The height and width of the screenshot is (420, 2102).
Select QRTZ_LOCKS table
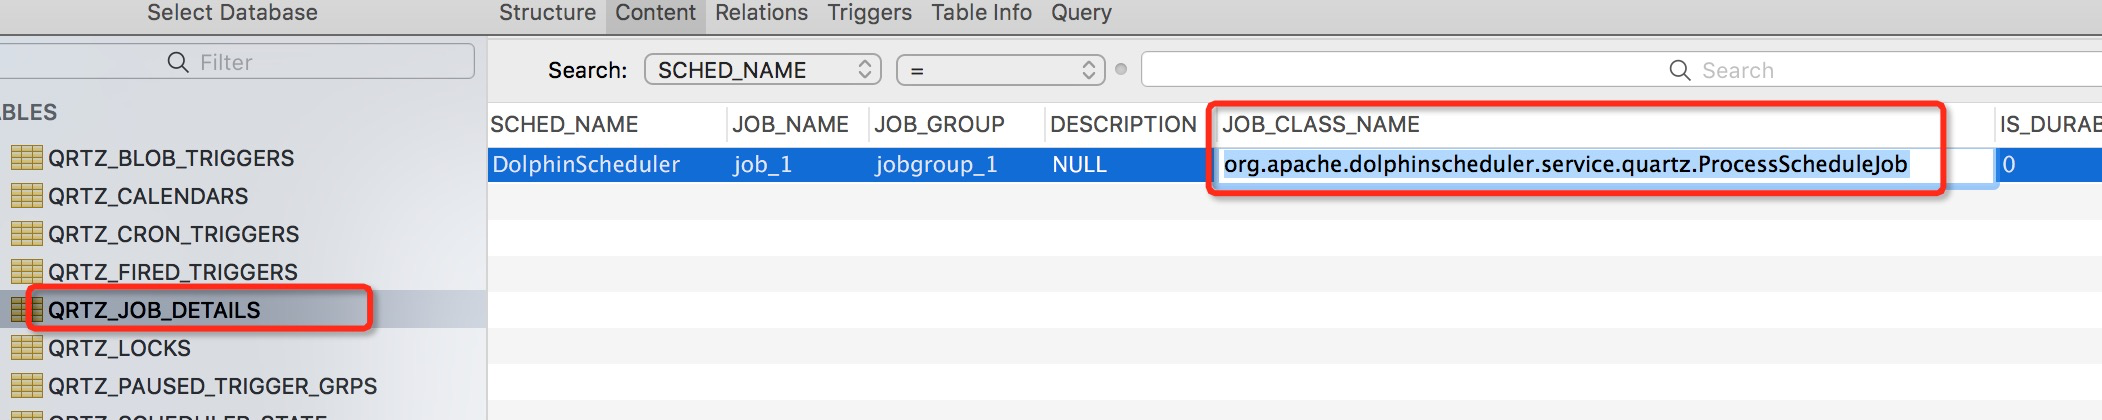pos(119,348)
